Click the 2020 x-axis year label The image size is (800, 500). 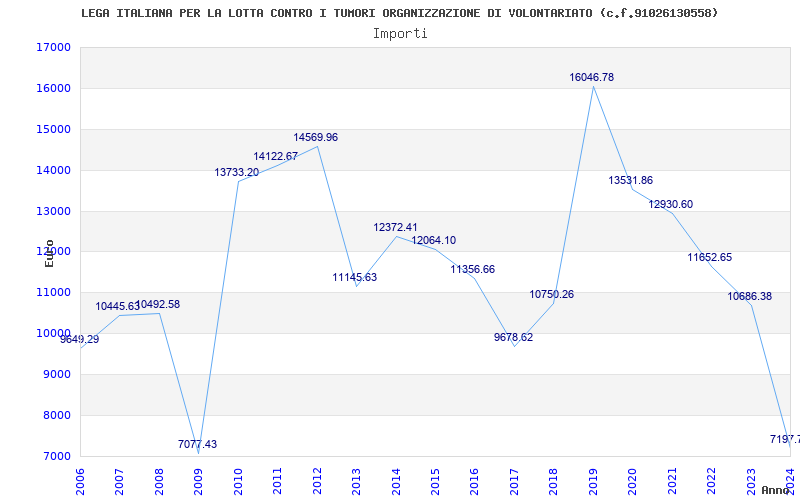coord(633,481)
